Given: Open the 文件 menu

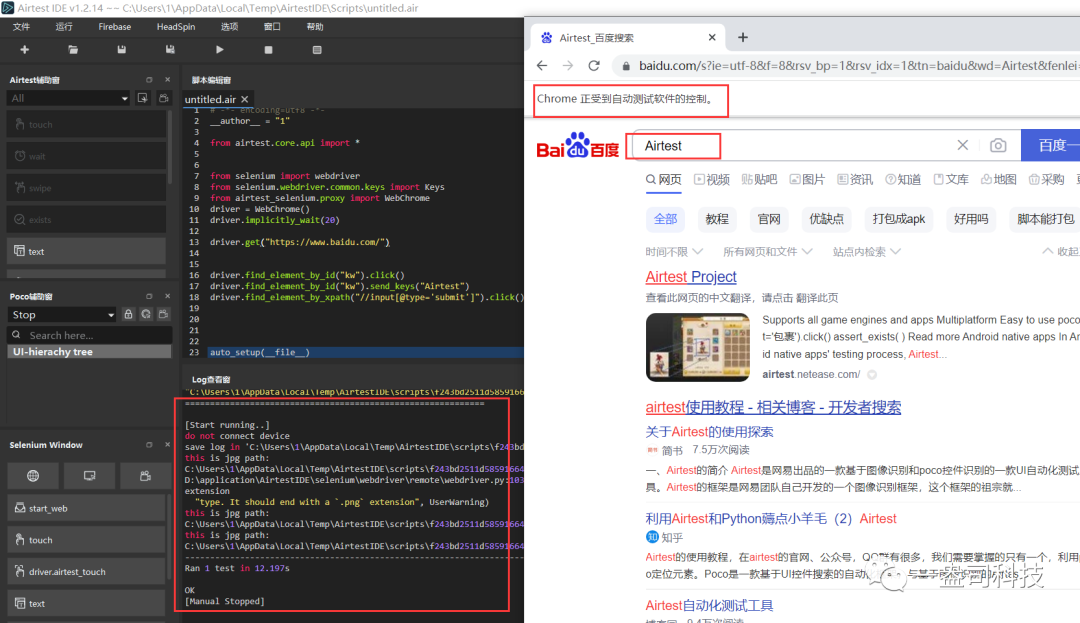Looking at the screenshot, I should point(21,27).
